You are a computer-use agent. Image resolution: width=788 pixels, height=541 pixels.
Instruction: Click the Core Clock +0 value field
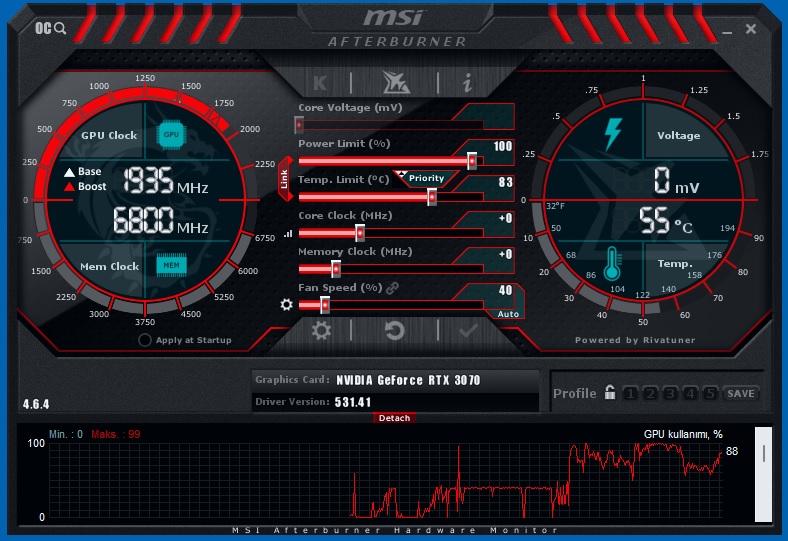504,219
